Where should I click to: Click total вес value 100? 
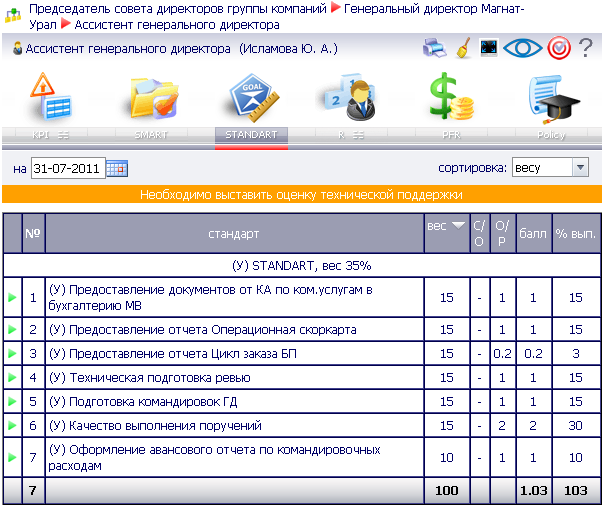coord(446,490)
